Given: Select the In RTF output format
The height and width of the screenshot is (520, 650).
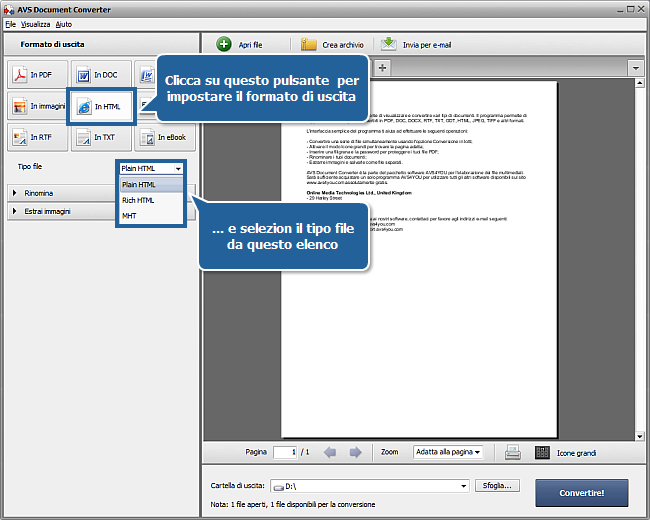Looking at the screenshot, I should pos(37,137).
